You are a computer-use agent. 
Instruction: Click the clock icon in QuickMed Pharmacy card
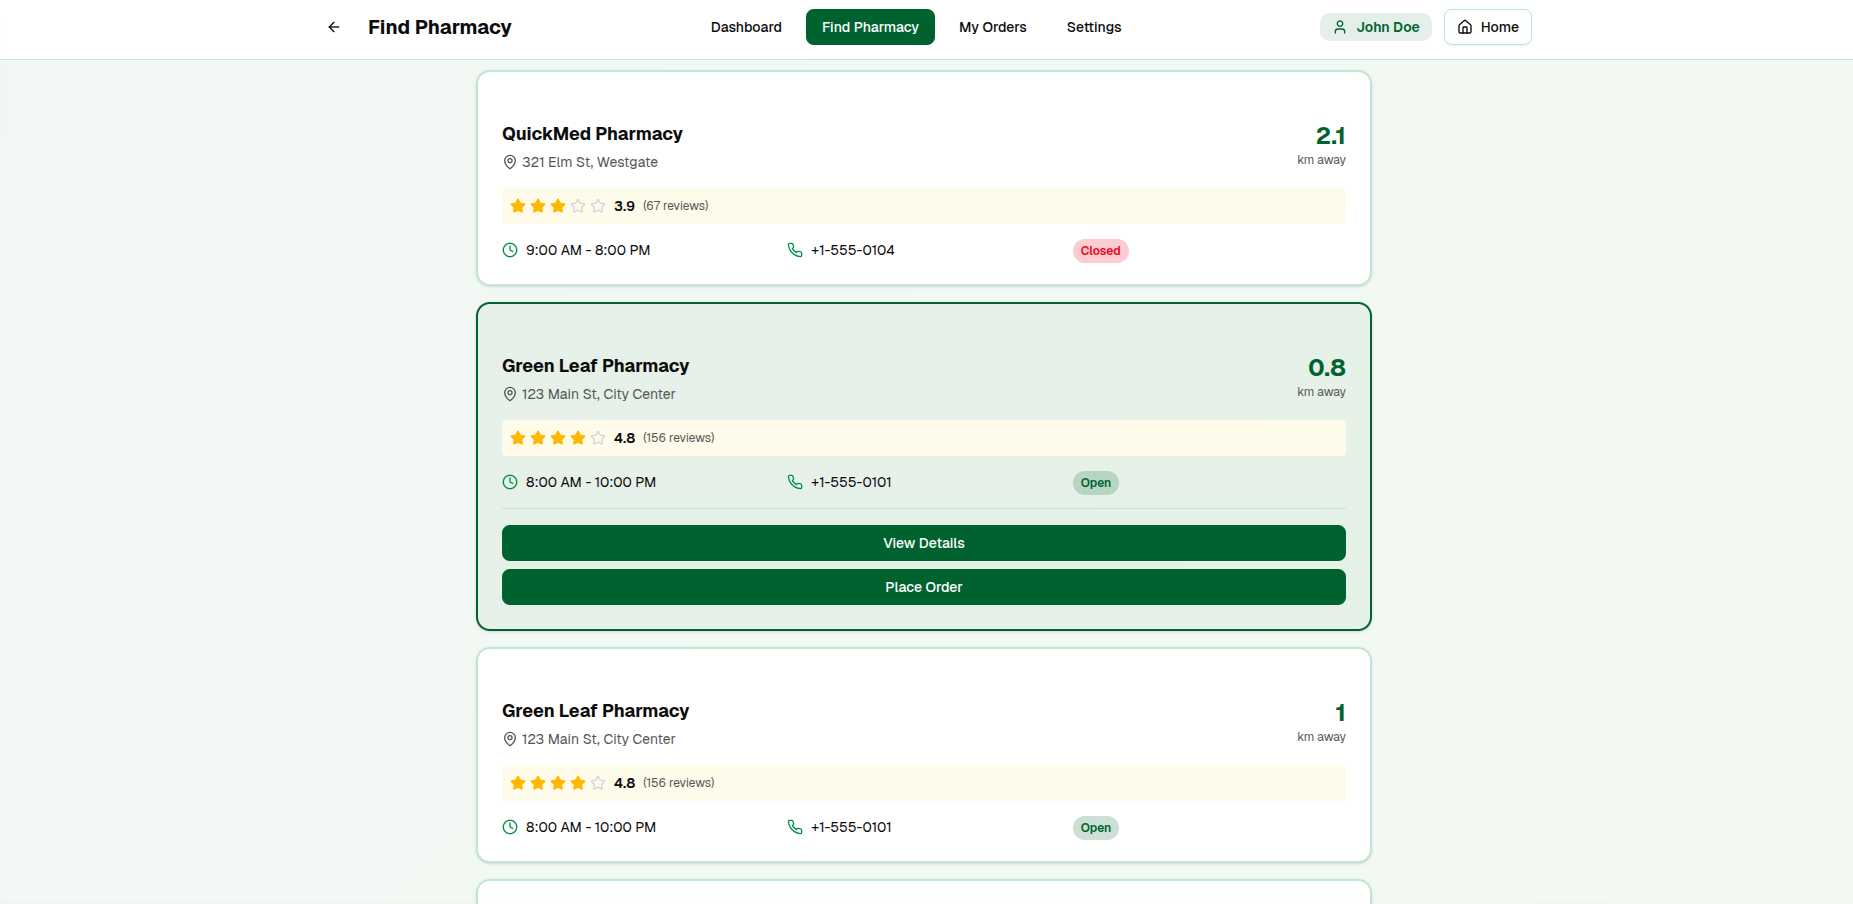point(510,250)
